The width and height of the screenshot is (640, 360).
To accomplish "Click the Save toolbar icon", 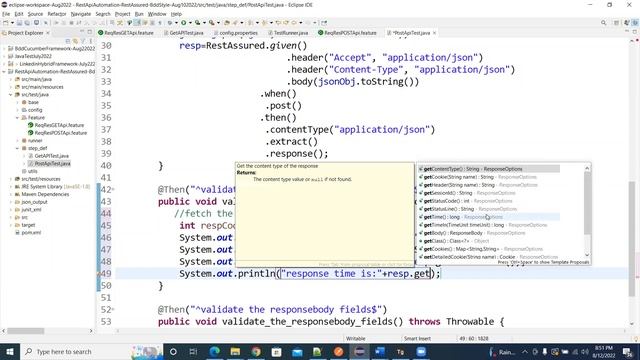I will tap(19, 23).
